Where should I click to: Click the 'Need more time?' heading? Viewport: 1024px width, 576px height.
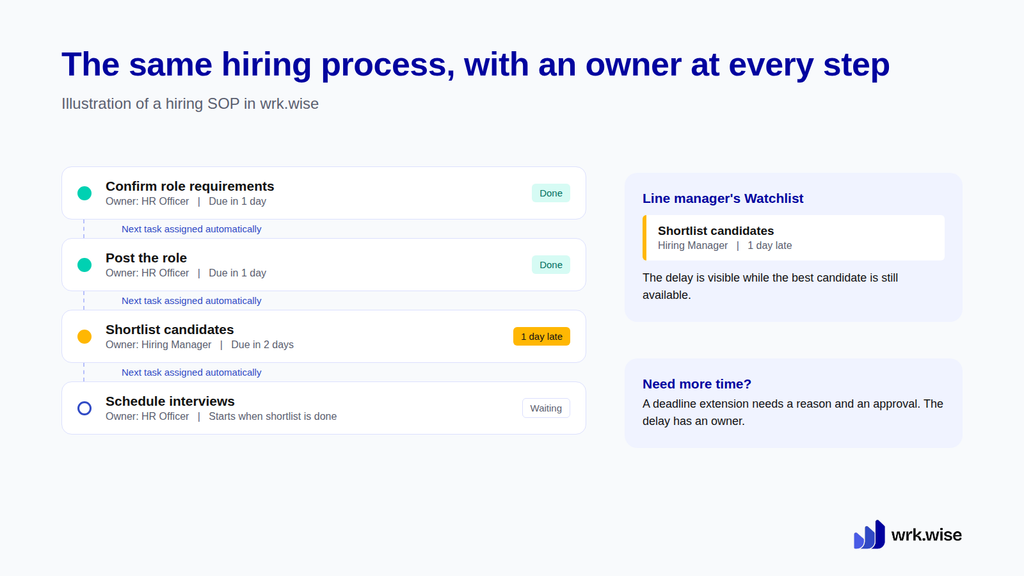[697, 384]
